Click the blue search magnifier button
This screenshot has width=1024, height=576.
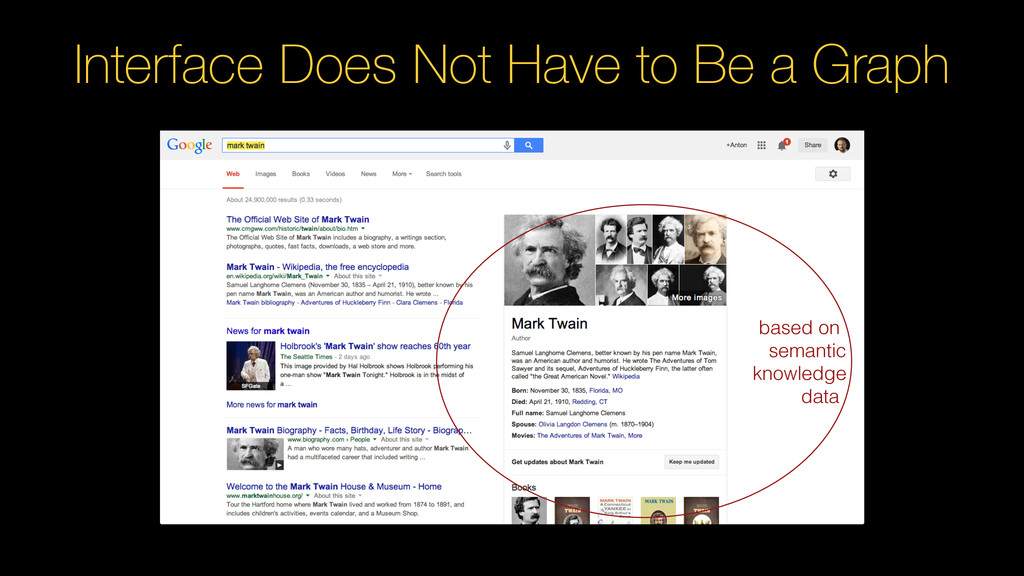pyautogui.click(x=528, y=145)
